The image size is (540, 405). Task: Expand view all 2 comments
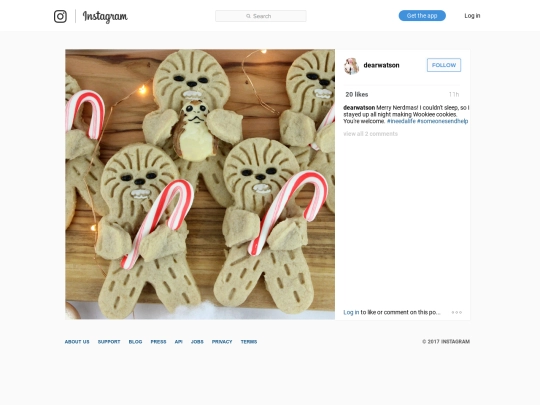point(371,134)
